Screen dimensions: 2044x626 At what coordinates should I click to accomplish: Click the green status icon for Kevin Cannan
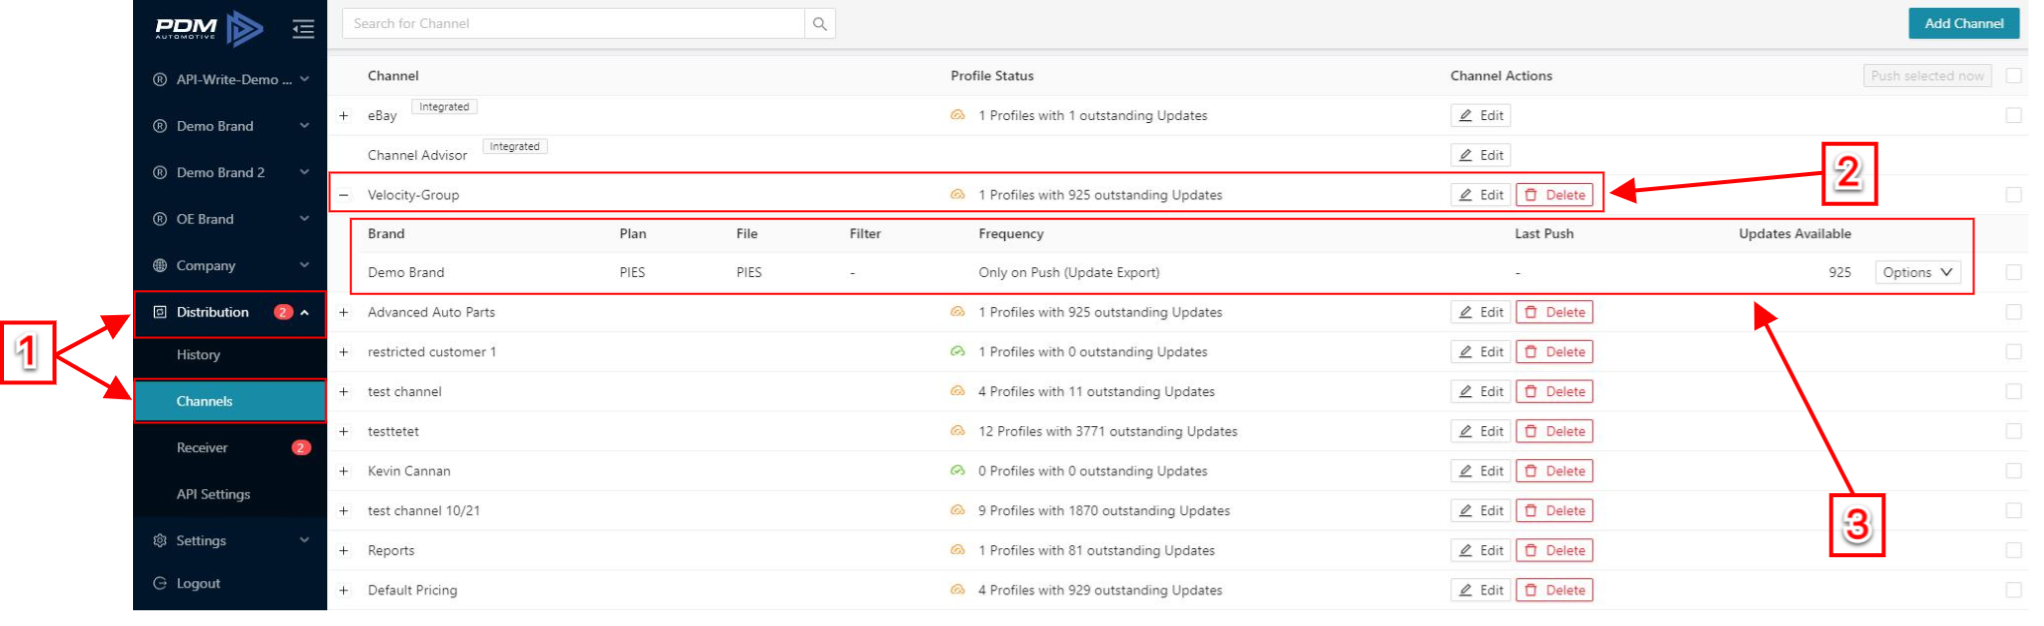958,470
